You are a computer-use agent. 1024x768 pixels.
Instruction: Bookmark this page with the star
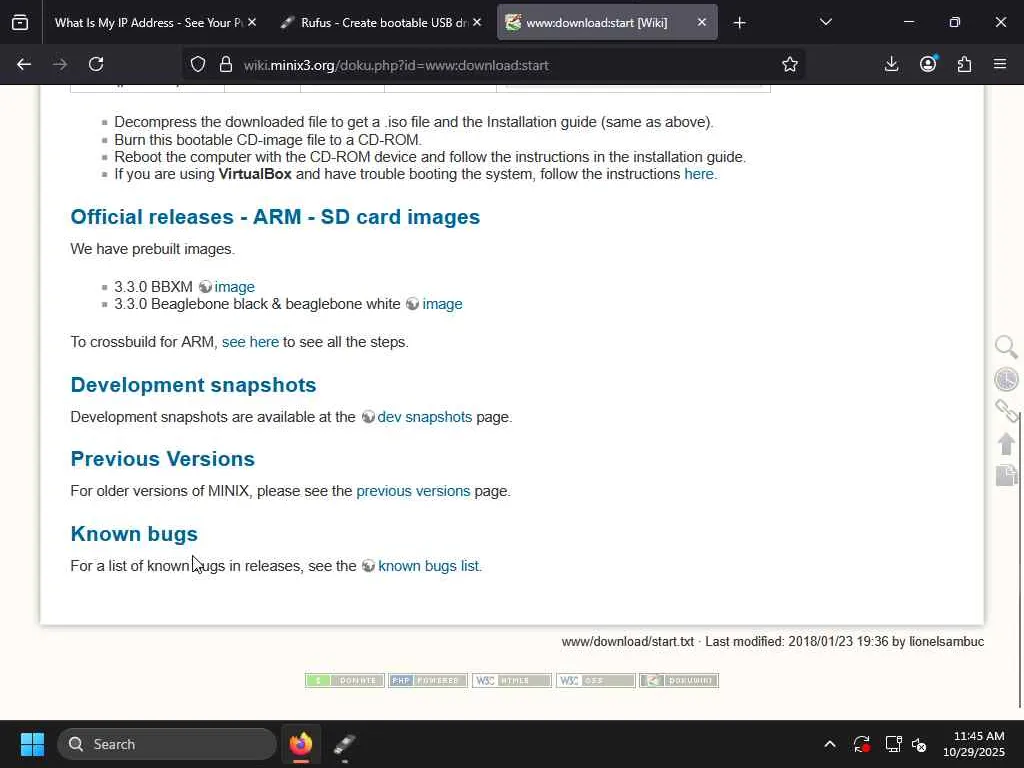790,64
